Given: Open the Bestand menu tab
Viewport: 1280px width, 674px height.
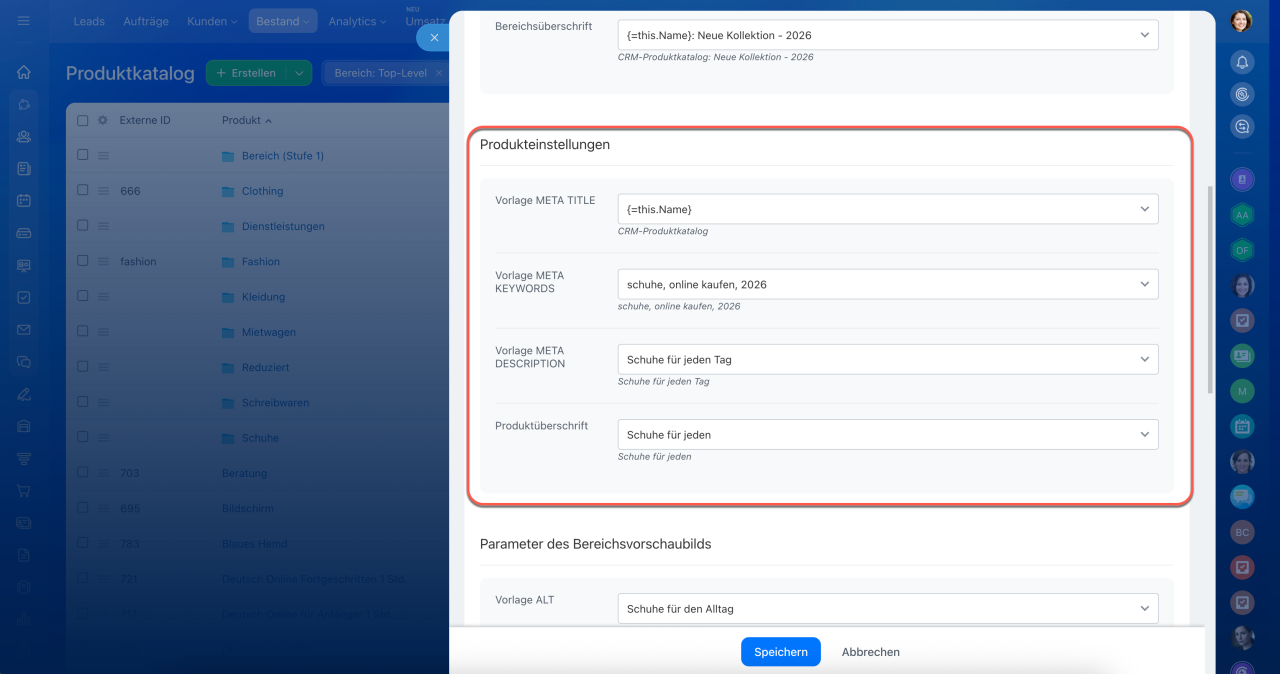Looking at the screenshot, I should (x=283, y=21).
